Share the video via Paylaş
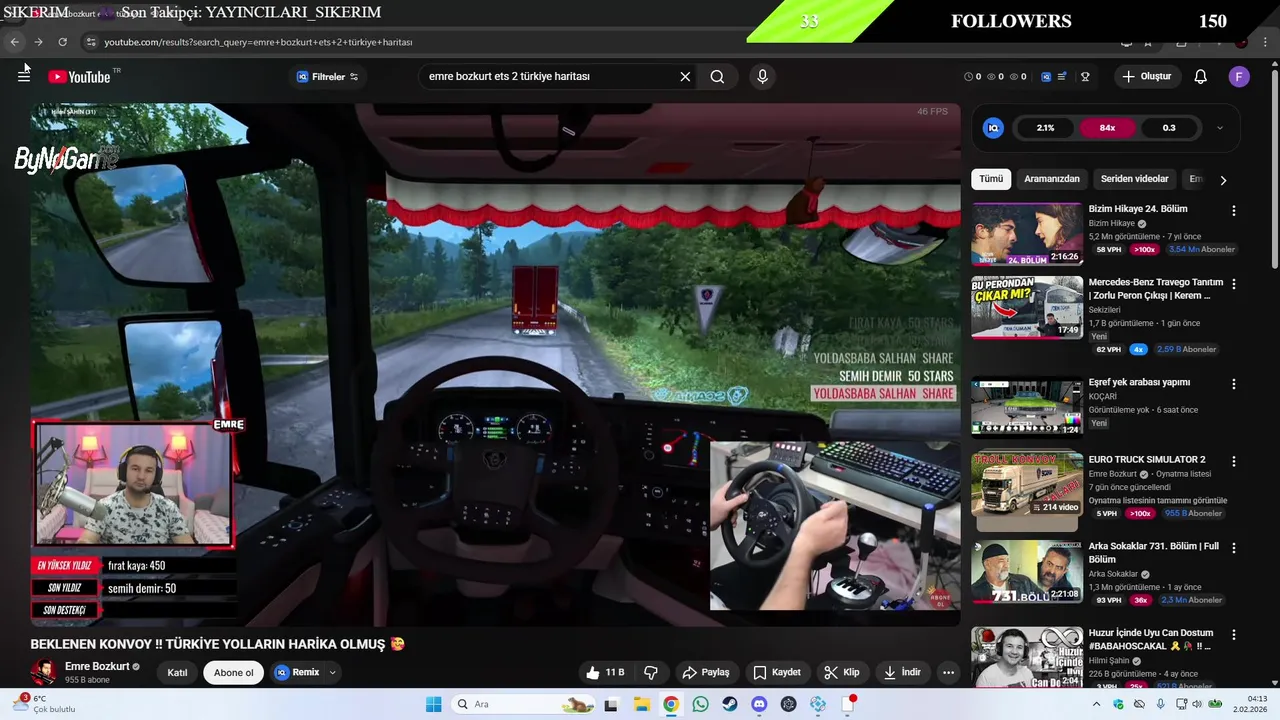This screenshot has height=720, width=1280. point(706,672)
